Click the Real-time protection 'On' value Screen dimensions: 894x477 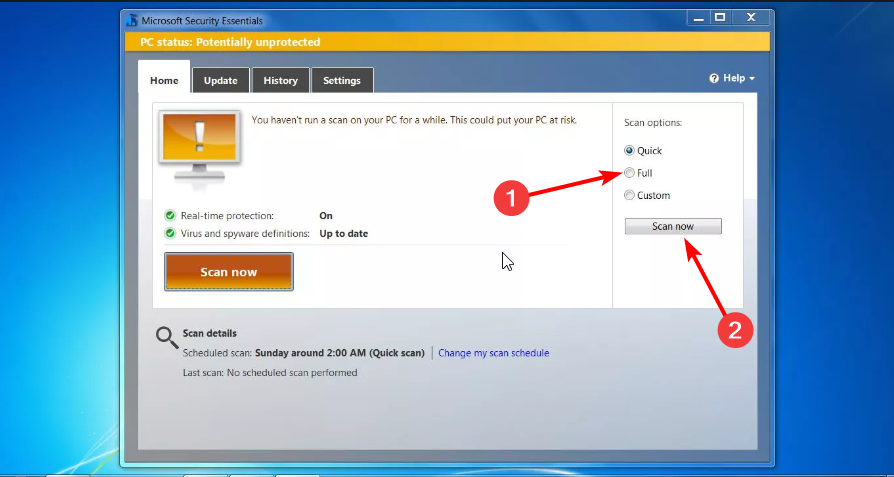326,215
